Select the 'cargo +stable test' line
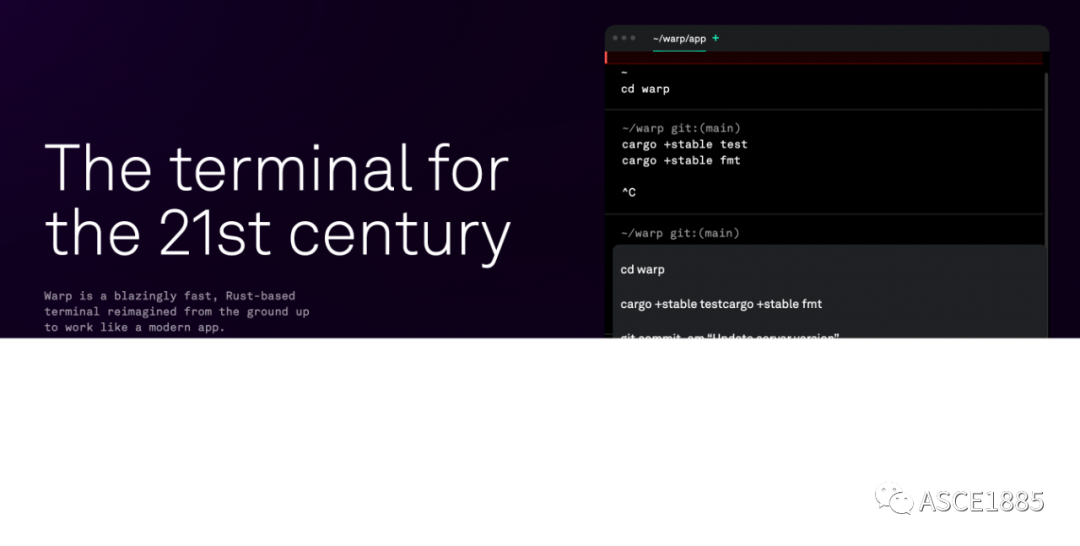This screenshot has width=1080, height=546. click(684, 145)
